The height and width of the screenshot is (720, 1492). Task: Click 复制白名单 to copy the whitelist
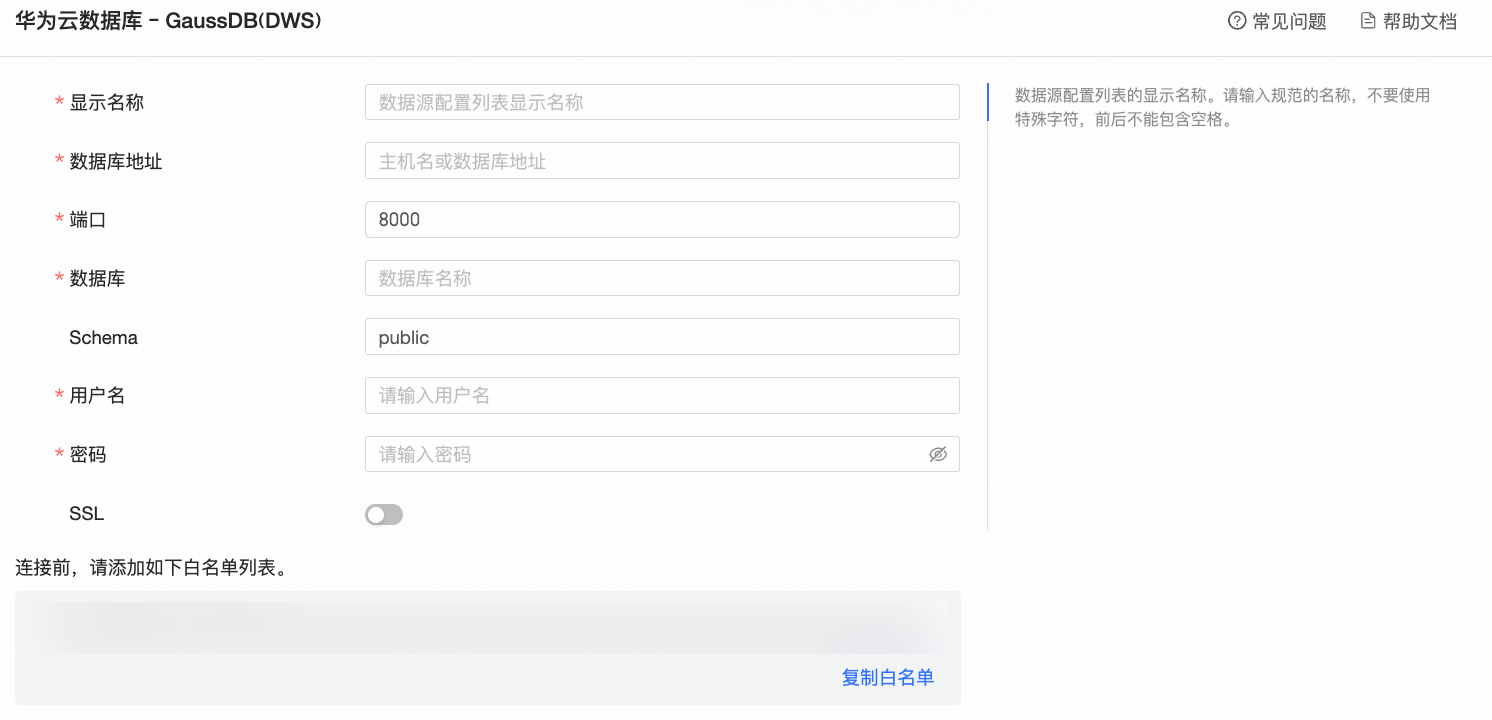tap(888, 677)
